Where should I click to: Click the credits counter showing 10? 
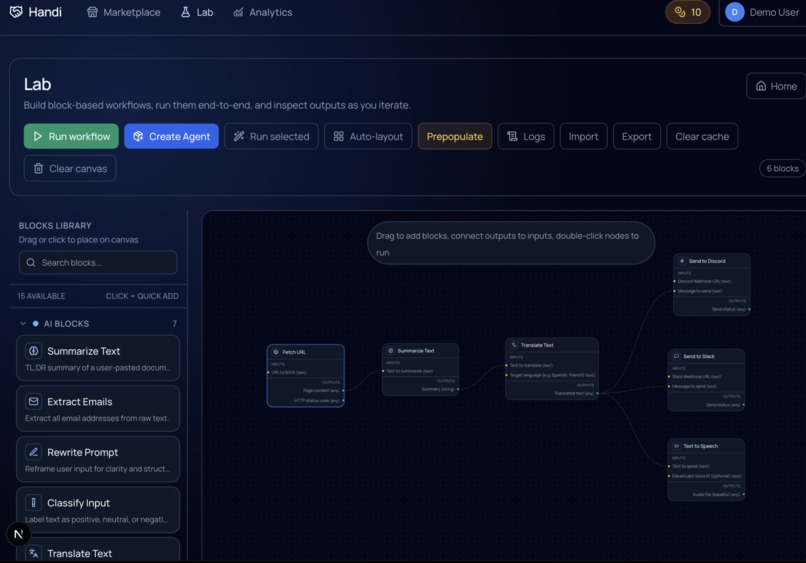click(688, 12)
